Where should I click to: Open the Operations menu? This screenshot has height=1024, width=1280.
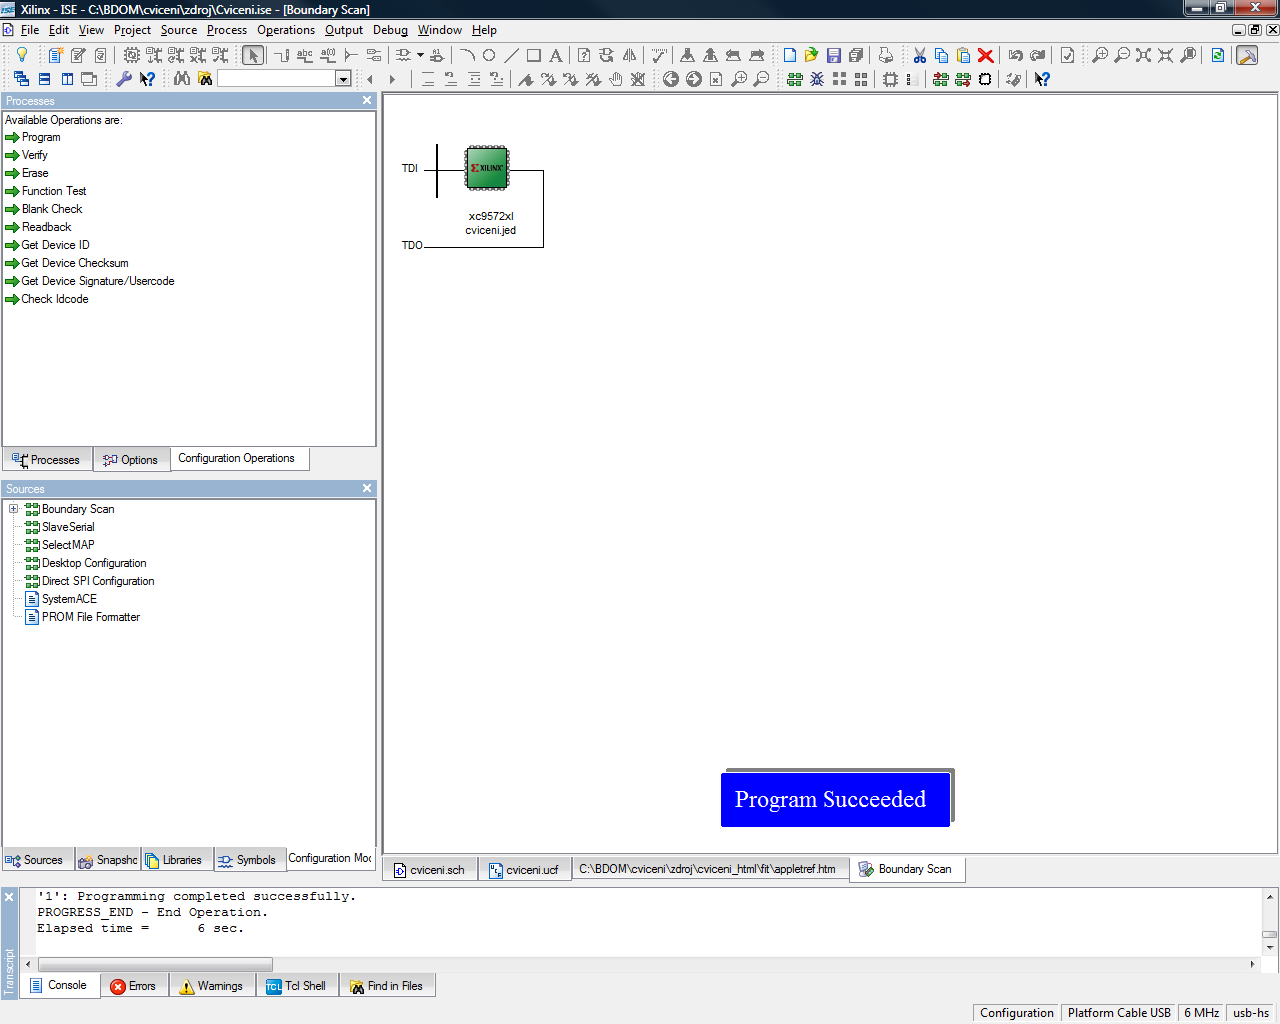point(285,30)
